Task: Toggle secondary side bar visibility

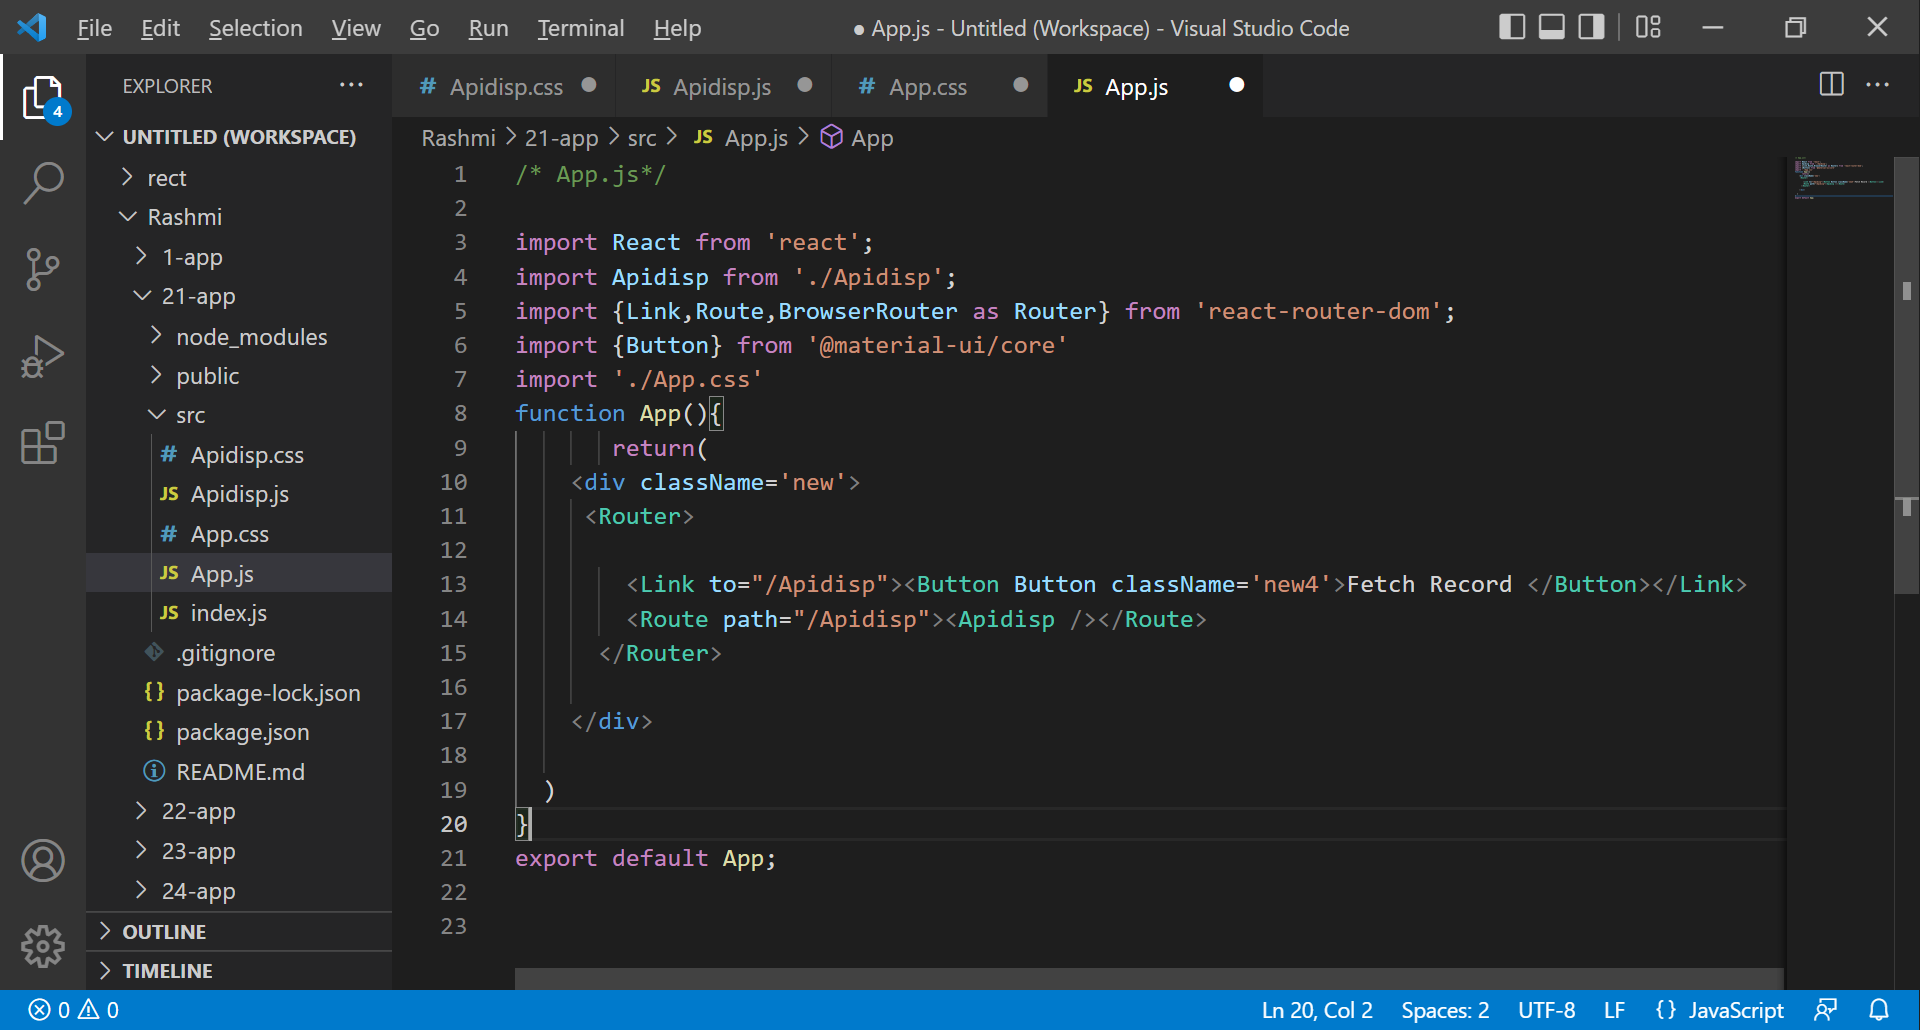Action: pyautogui.click(x=1591, y=27)
